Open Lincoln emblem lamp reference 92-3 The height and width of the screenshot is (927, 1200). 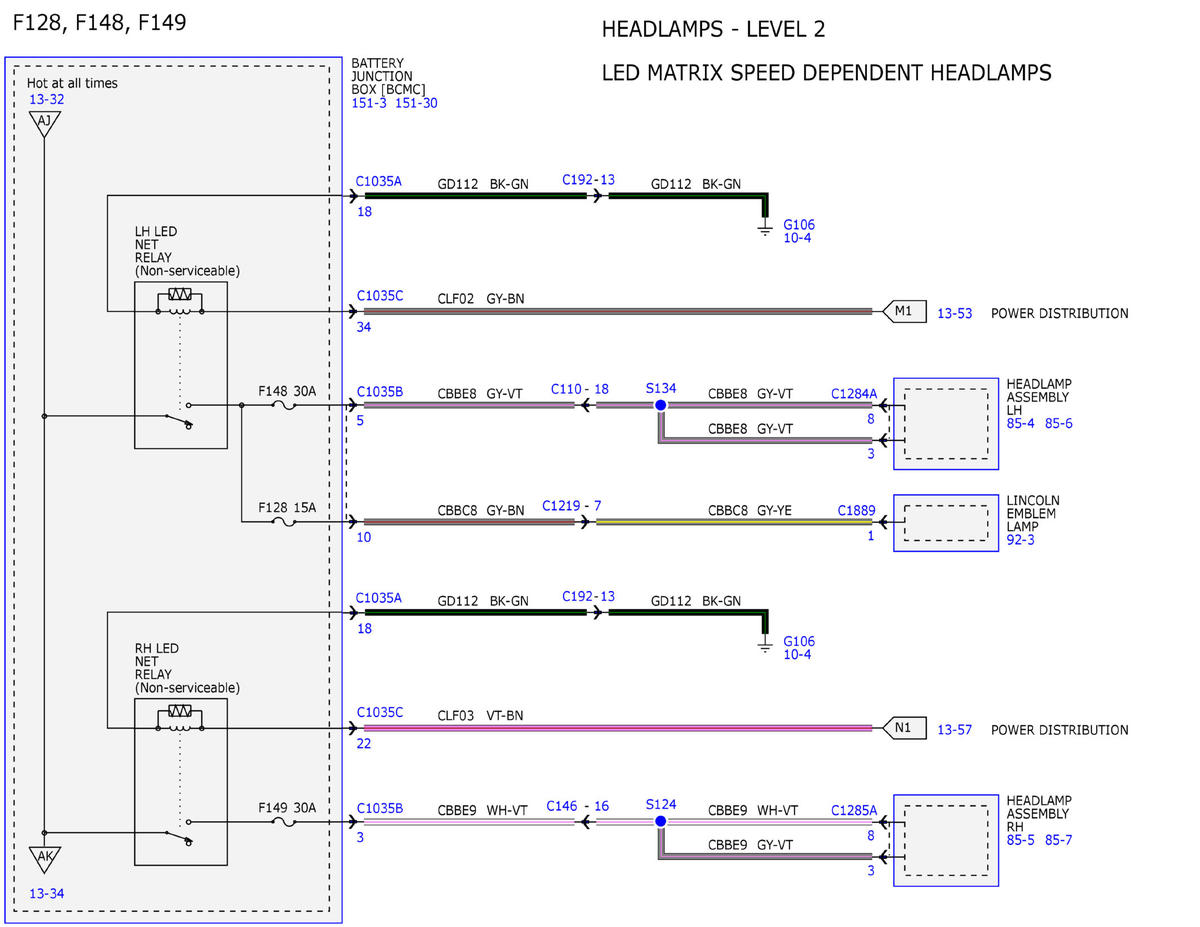(x=1021, y=541)
